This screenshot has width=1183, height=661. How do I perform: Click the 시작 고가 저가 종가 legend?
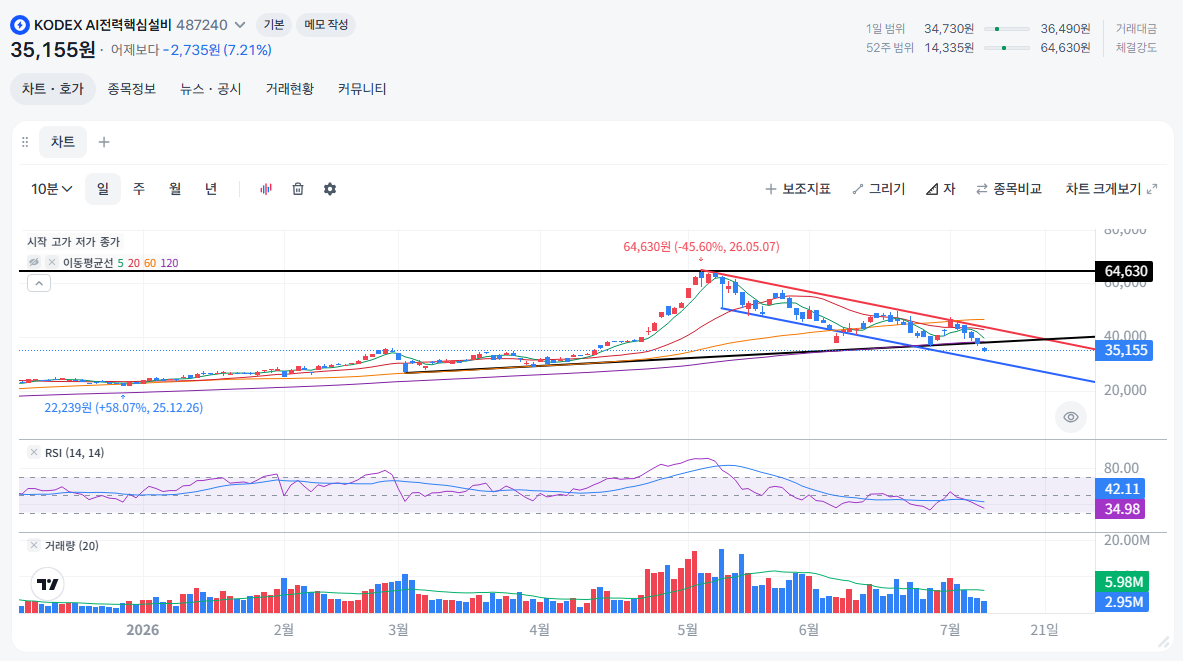tap(74, 241)
